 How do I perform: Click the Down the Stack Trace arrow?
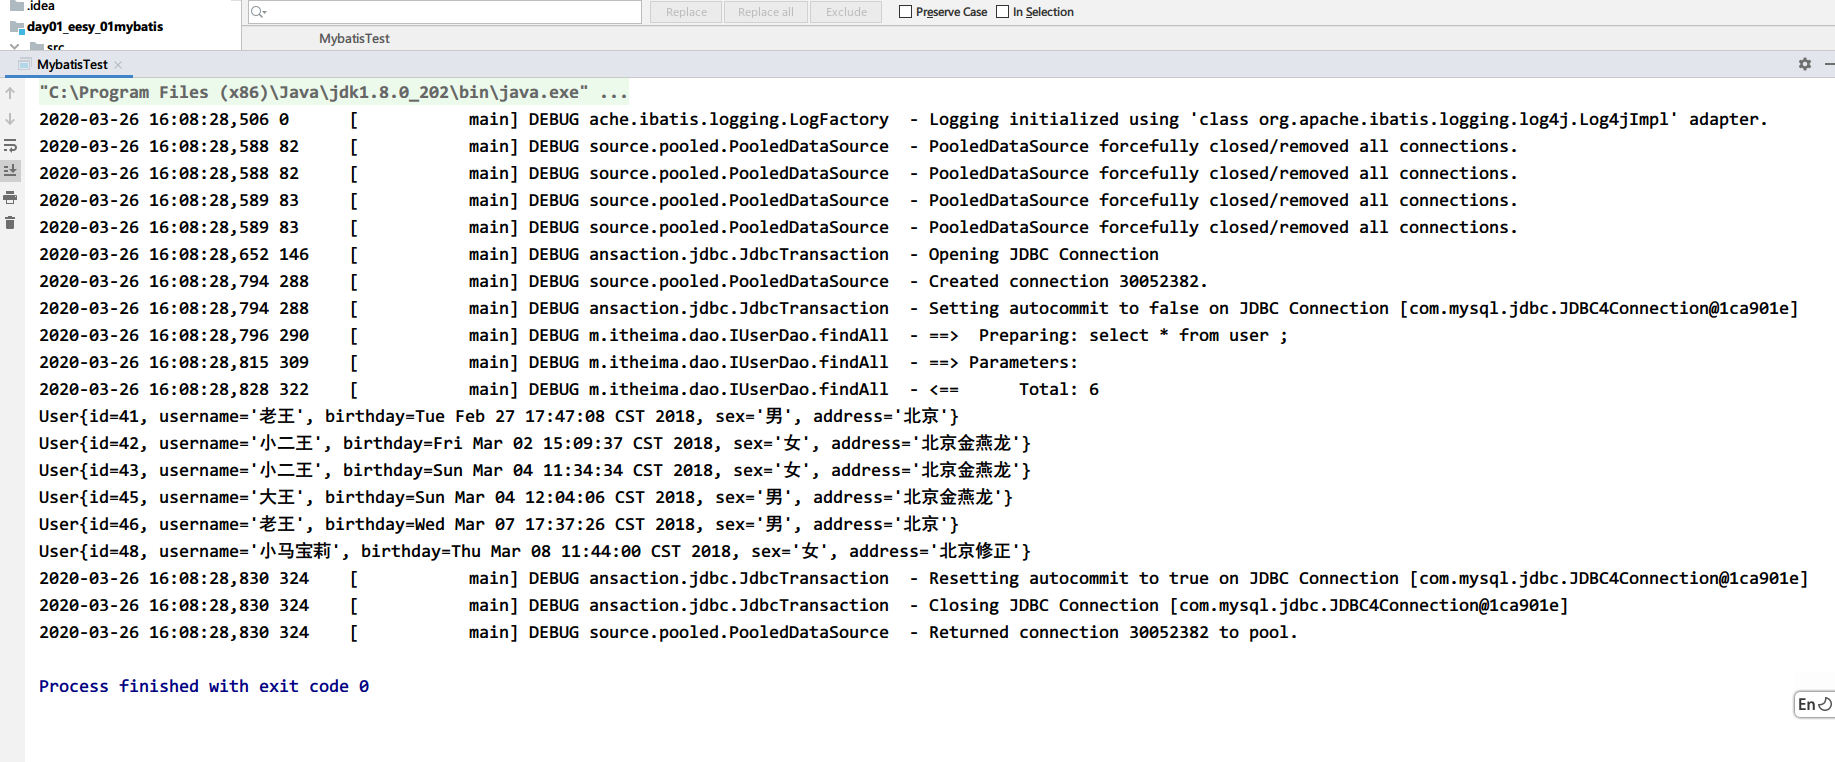click(10, 119)
